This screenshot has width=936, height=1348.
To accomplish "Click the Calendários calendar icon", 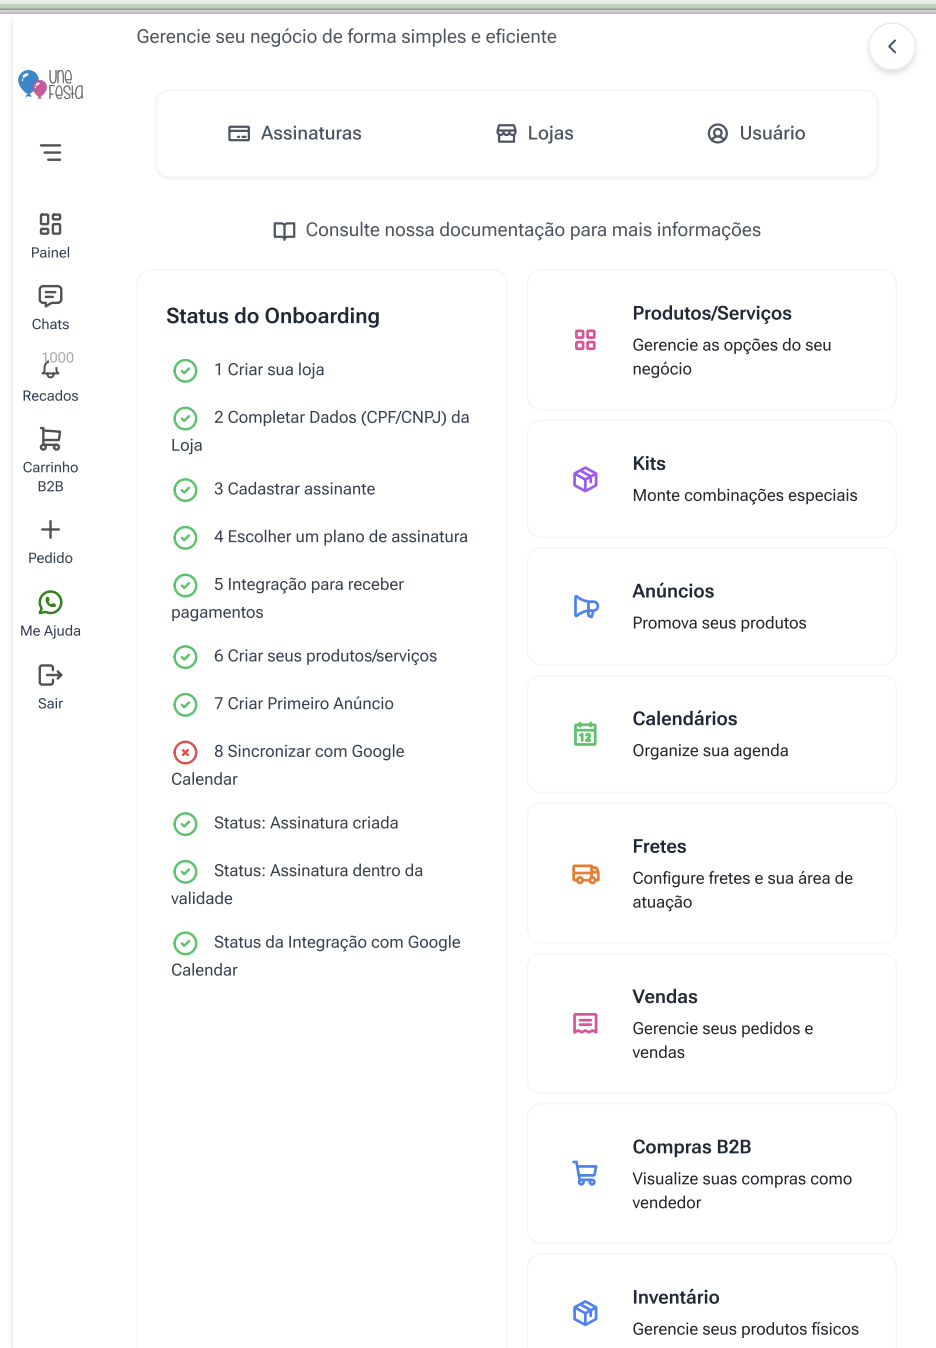I will pyautogui.click(x=586, y=734).
